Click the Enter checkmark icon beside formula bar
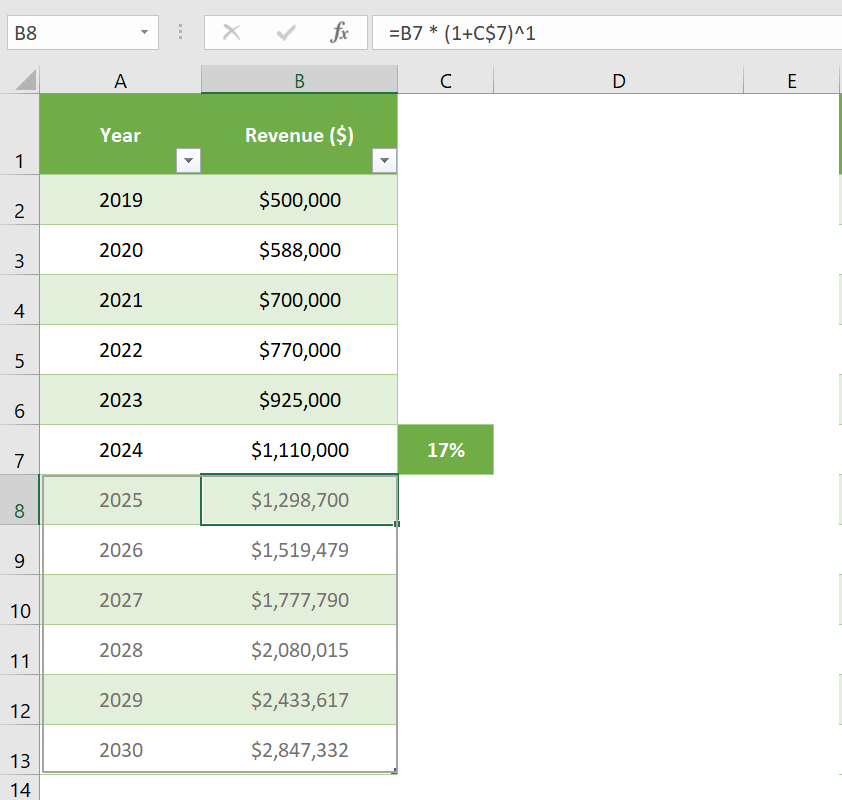Viewport: 842px width, 800px height. (285, 32)
